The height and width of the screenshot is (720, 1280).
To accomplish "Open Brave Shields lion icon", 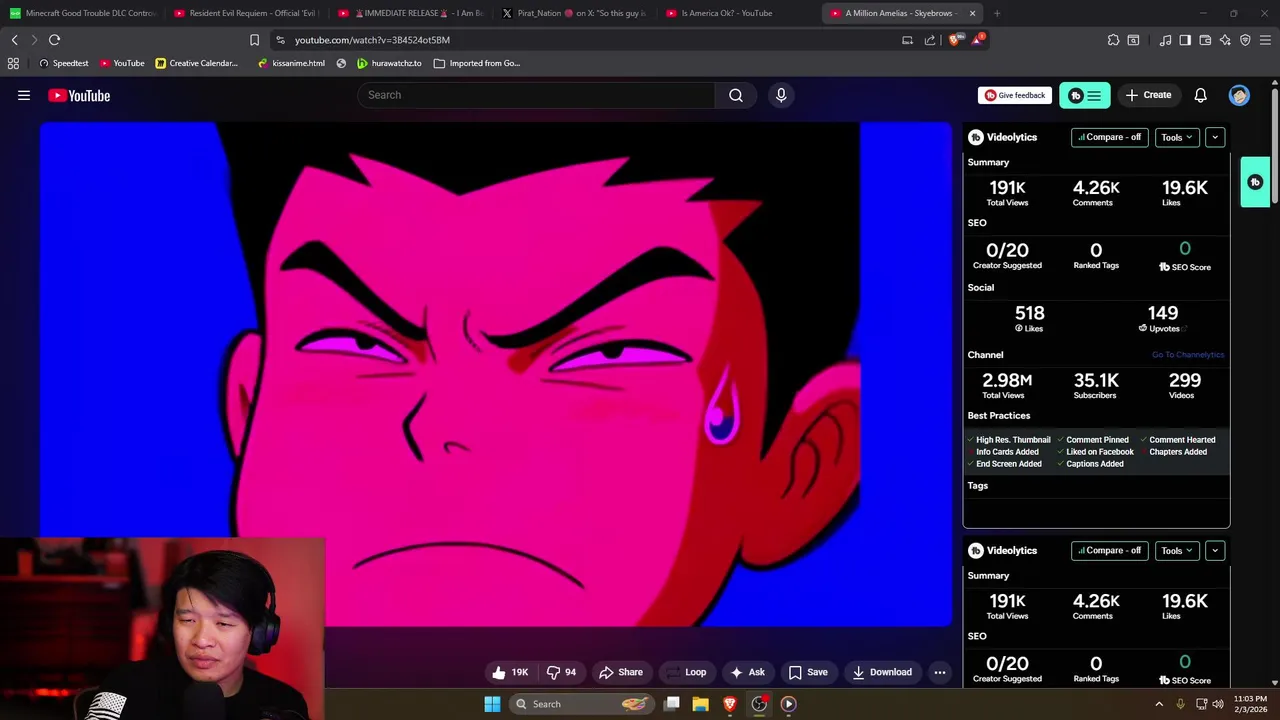I will click(x=954, y=40).
